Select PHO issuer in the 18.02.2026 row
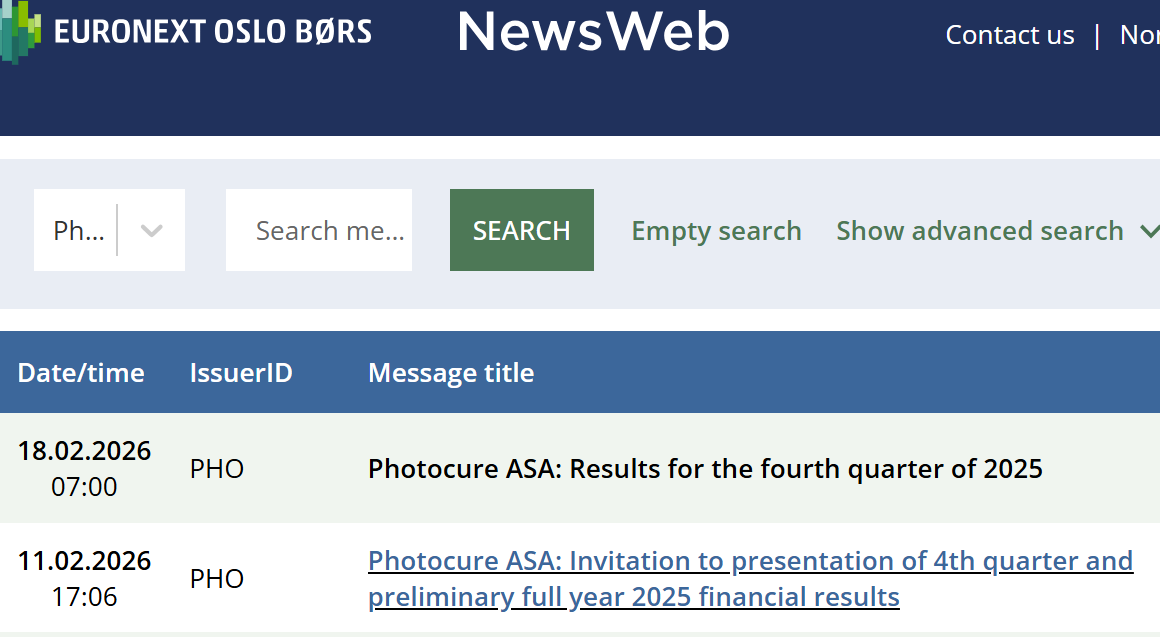The image size is (1160, 637). point(217,469)
